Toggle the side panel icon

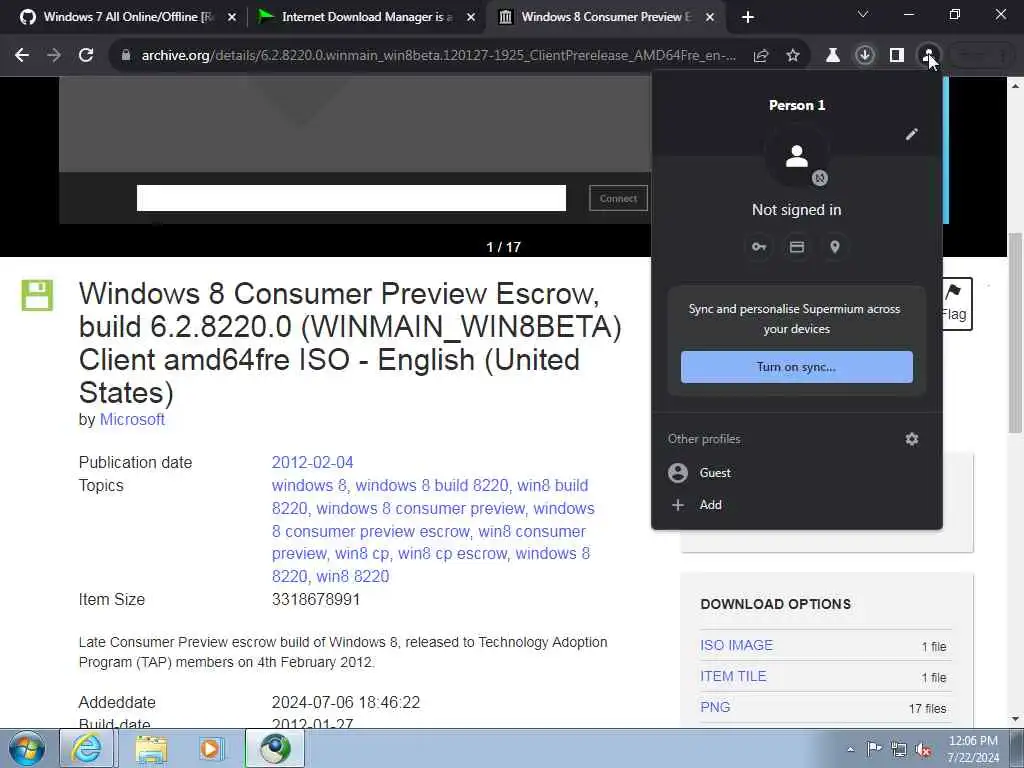click(897, 56)
